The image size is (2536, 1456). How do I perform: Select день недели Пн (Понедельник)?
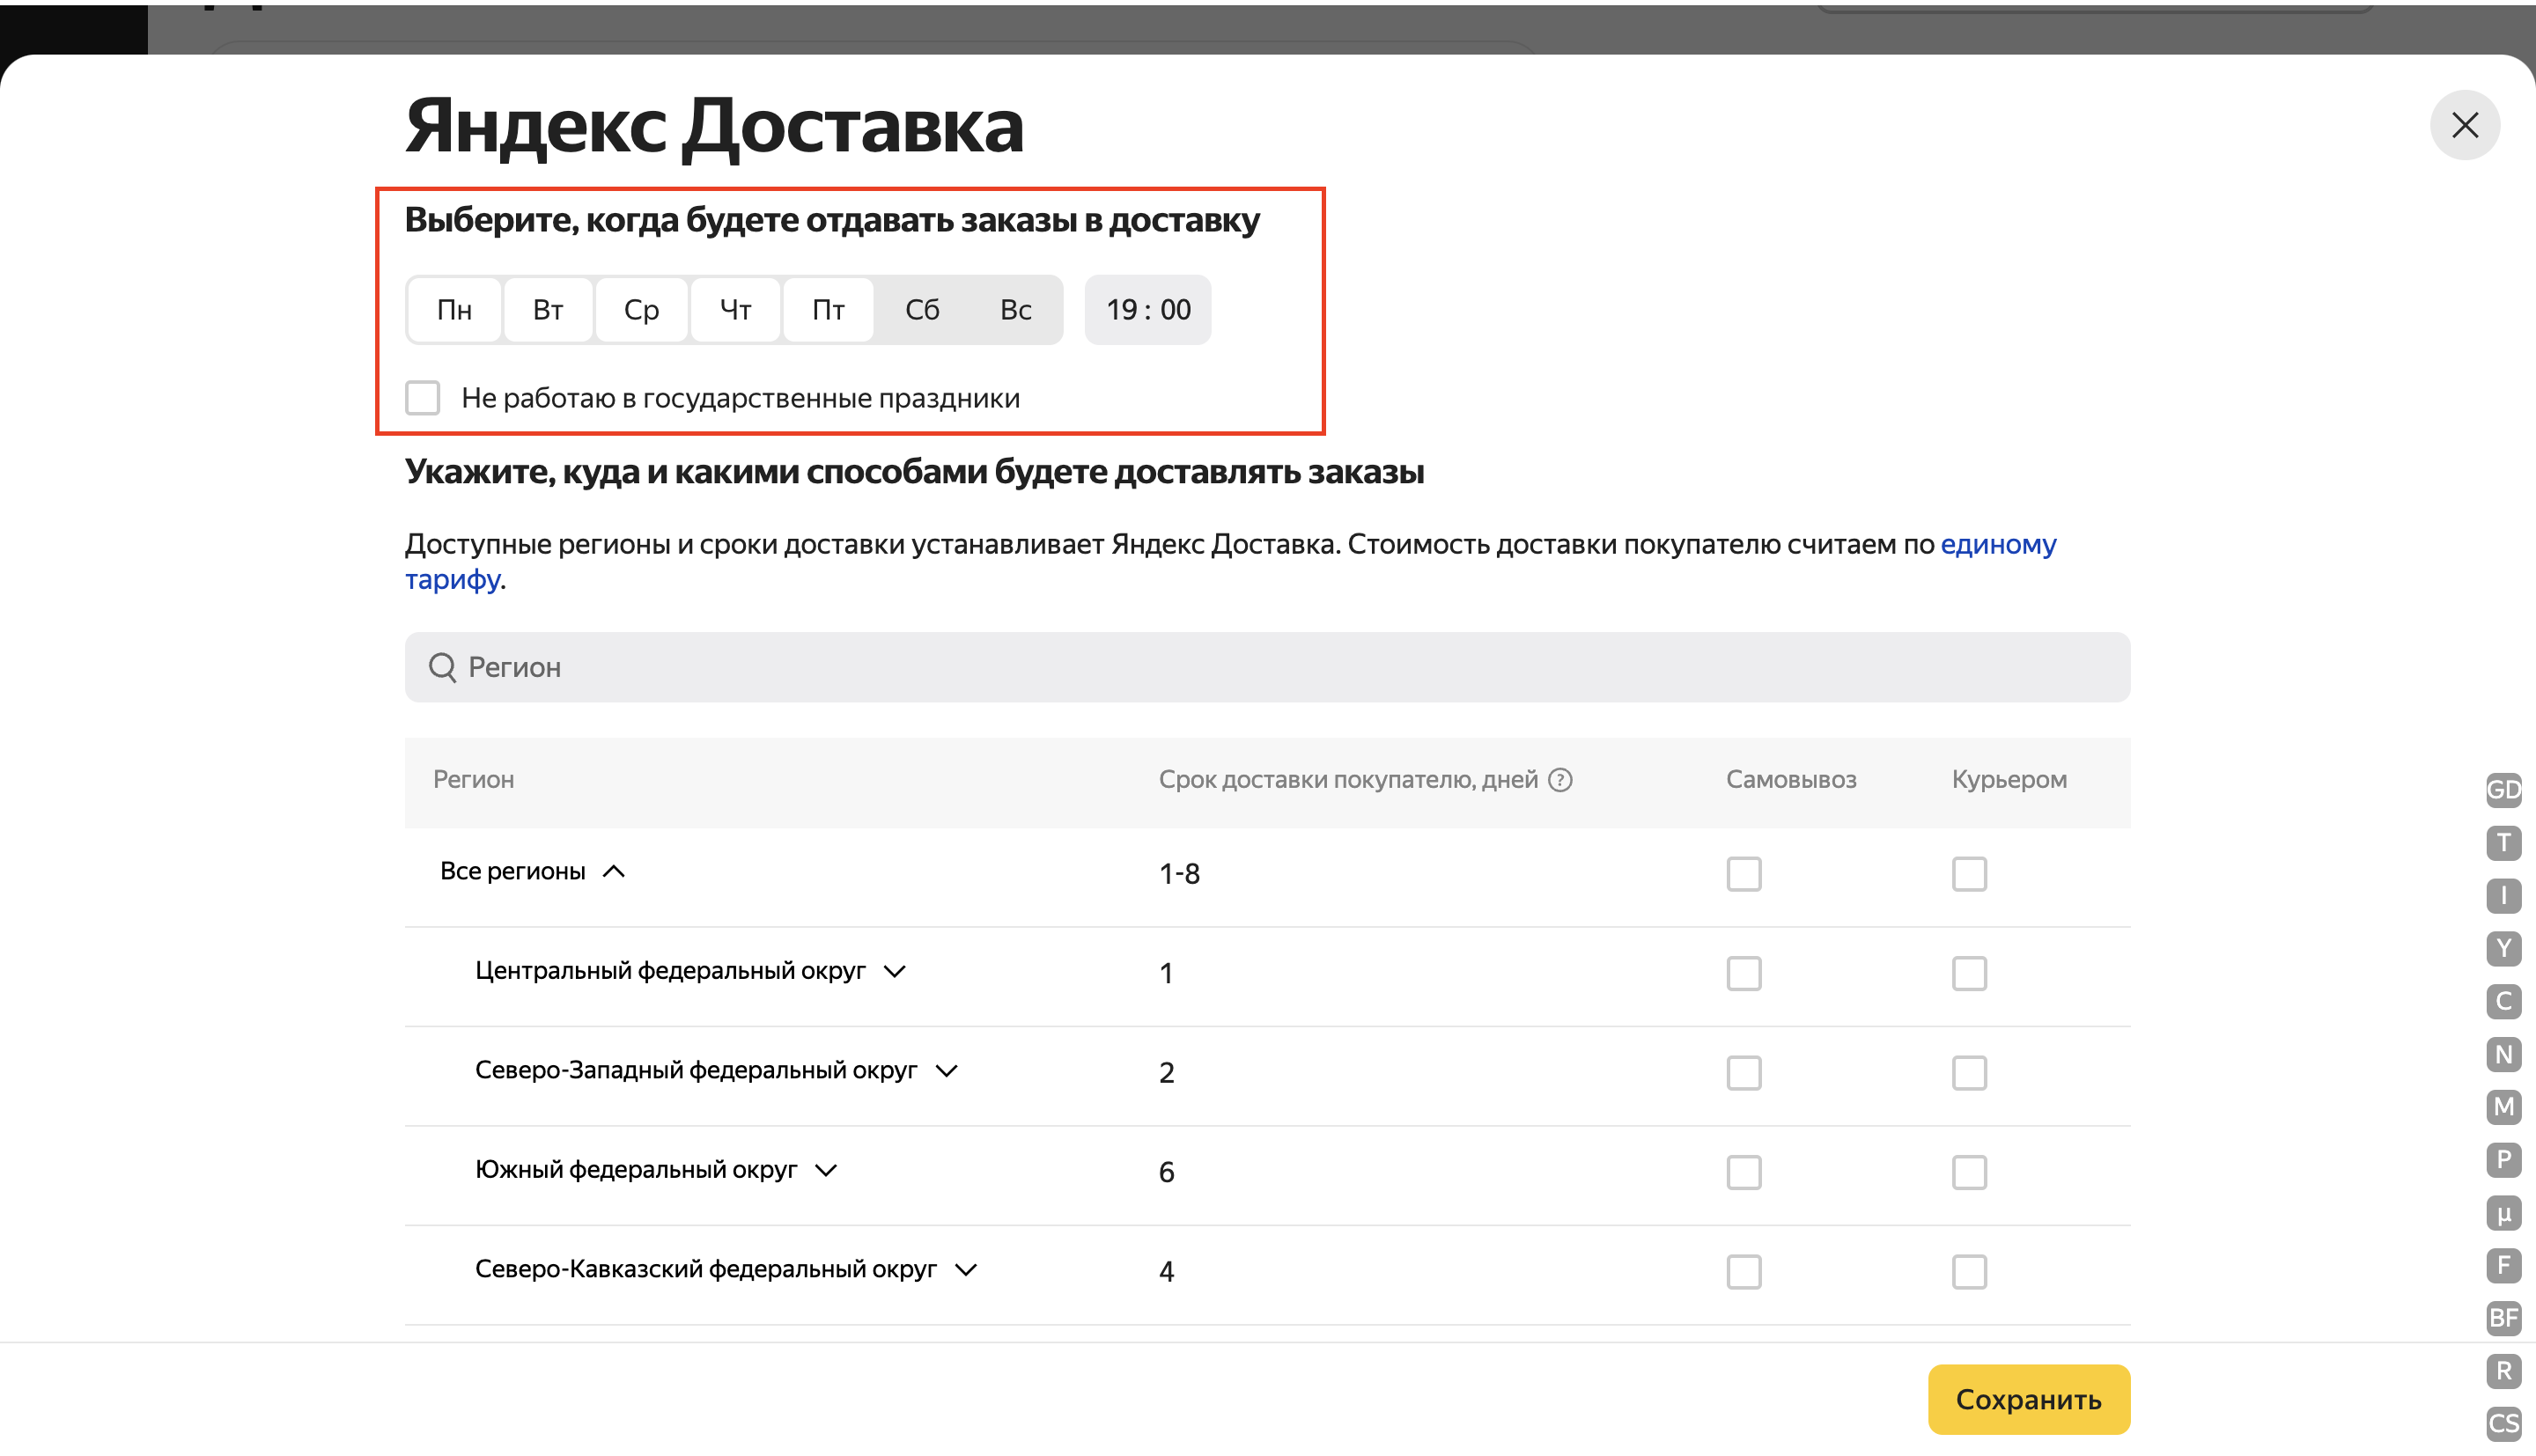pyautogui.click(x=454, y=310)
